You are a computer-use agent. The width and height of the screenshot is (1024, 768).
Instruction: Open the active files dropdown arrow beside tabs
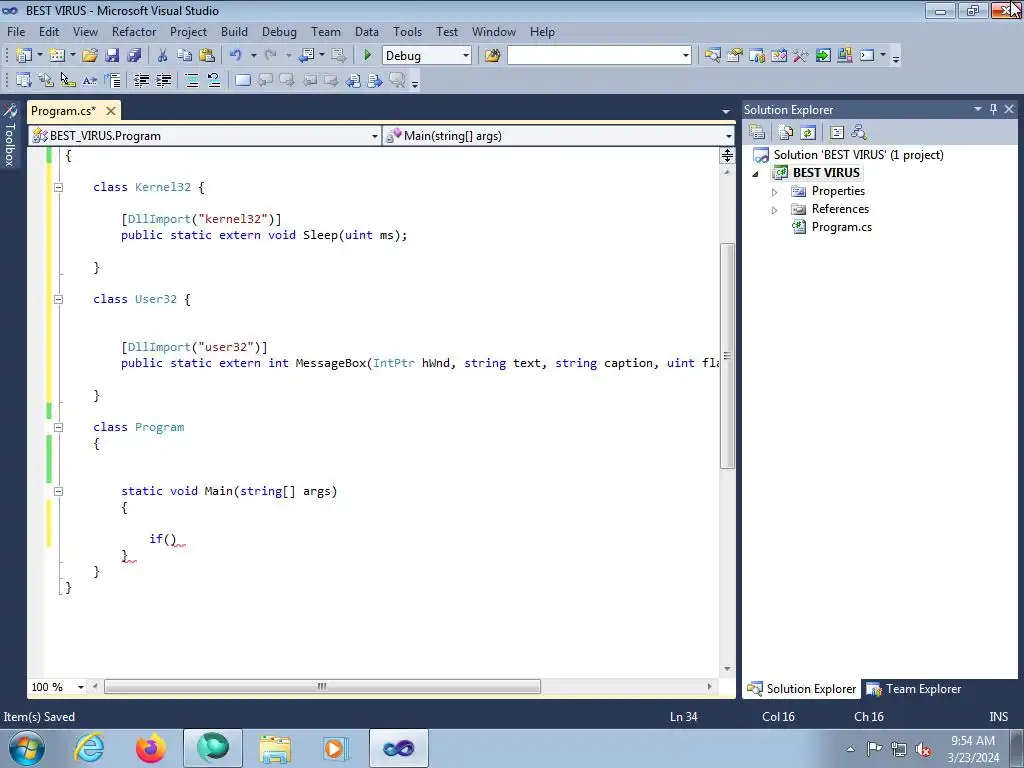tap(726, 112)
